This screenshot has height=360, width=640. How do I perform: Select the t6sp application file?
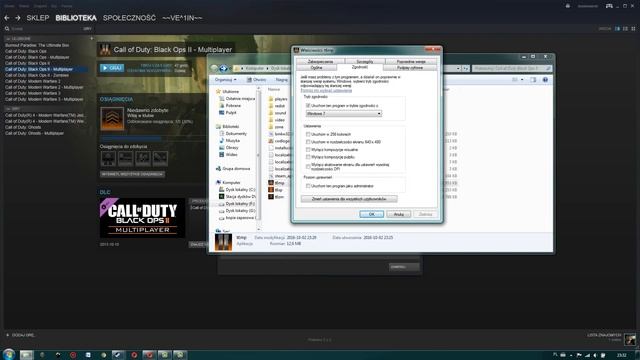tap(276, 190)
